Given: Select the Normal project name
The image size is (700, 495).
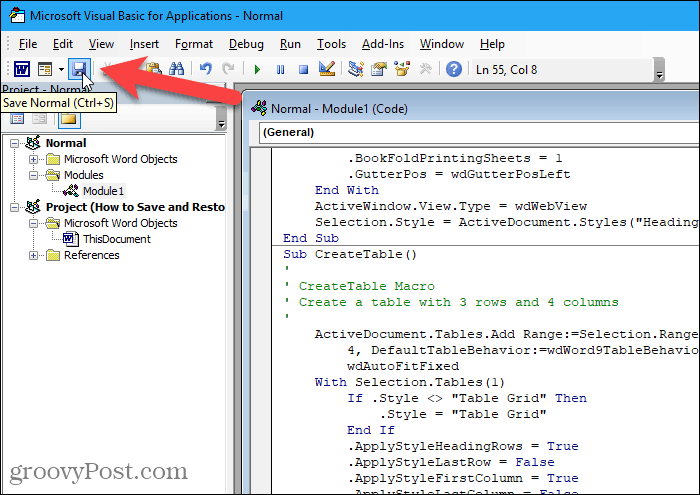Looking at the screenshot, I should (66, 143).
